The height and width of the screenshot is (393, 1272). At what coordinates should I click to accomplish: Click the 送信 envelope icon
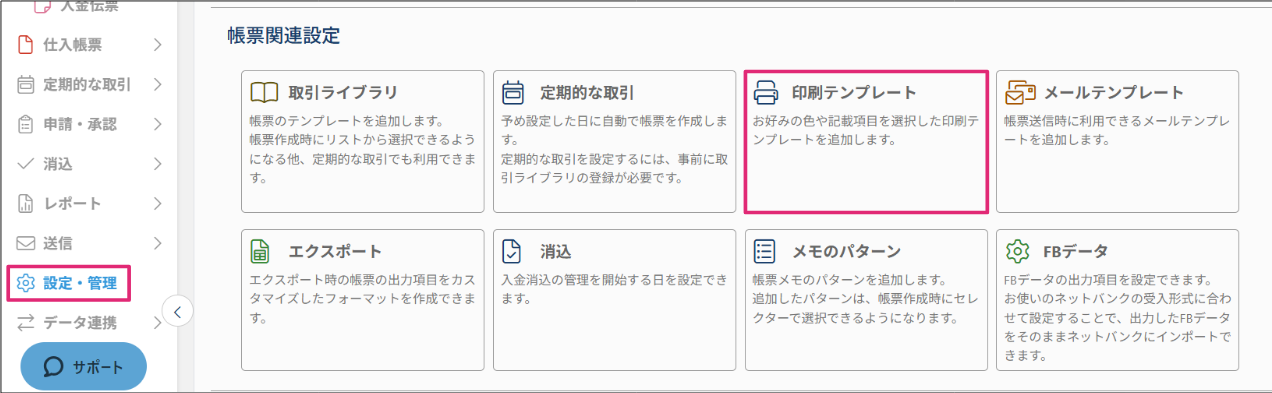coord(26,243)
